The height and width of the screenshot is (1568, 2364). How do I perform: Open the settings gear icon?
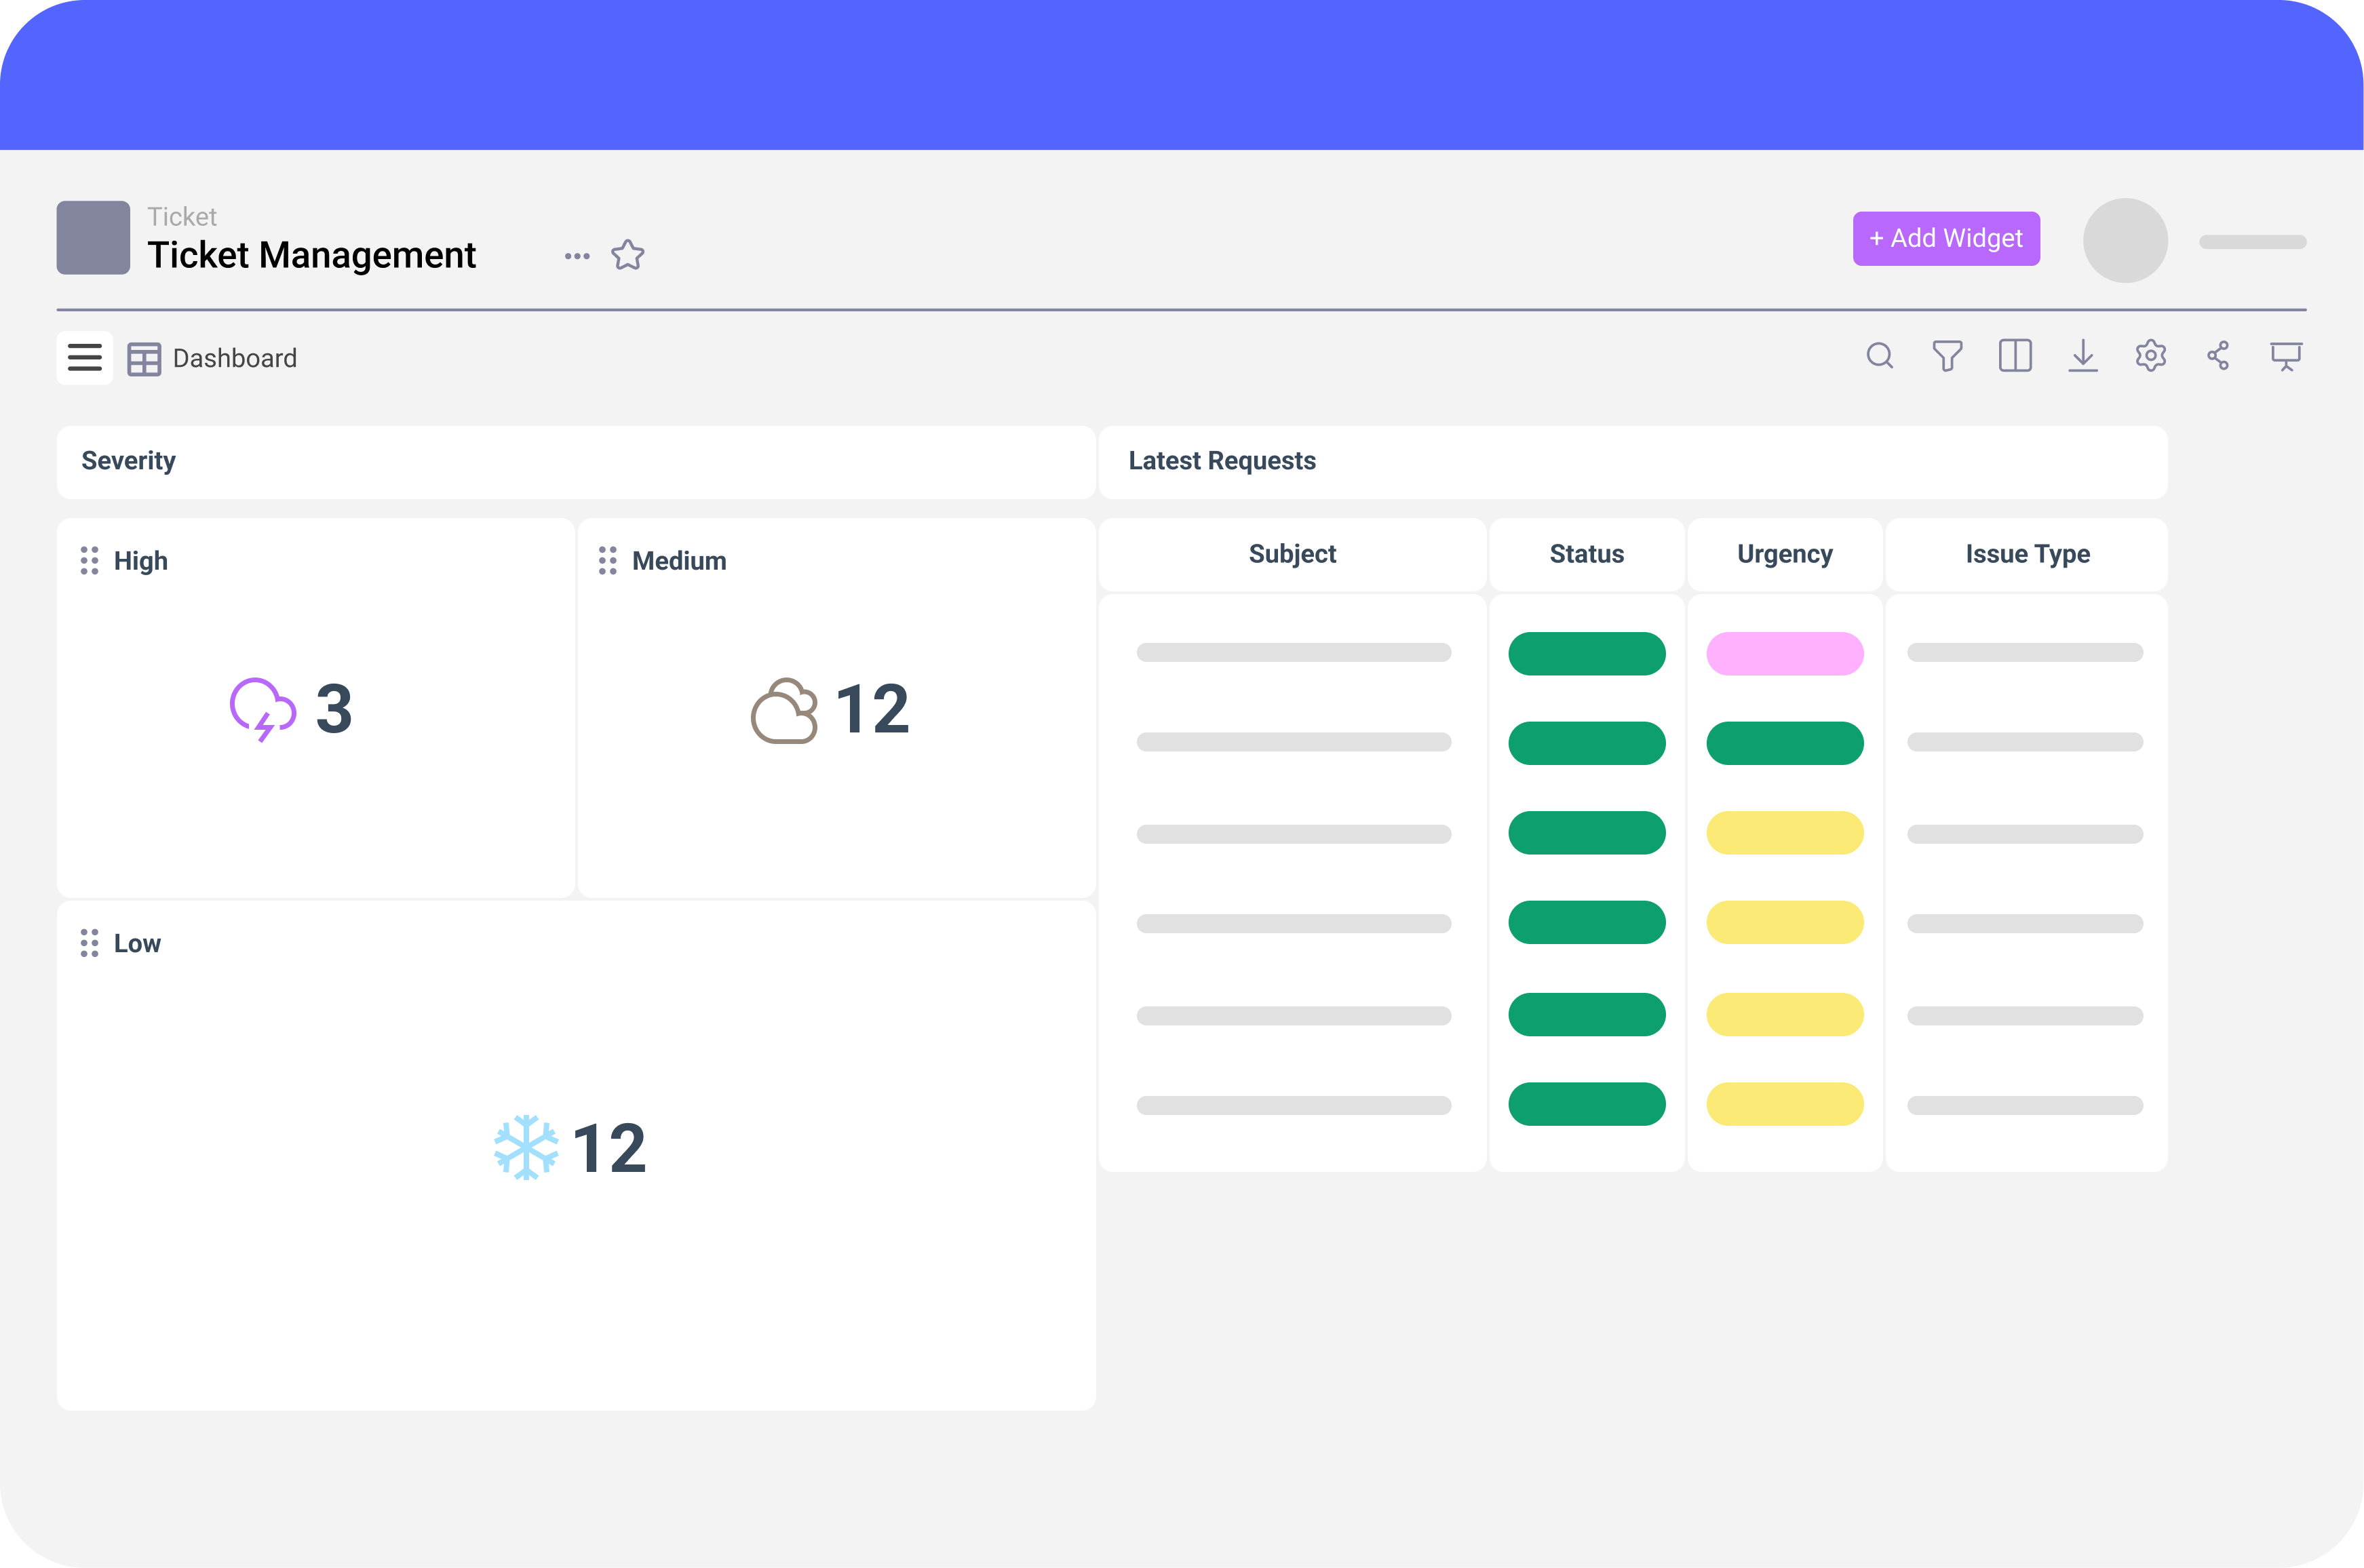point(2150,356)
